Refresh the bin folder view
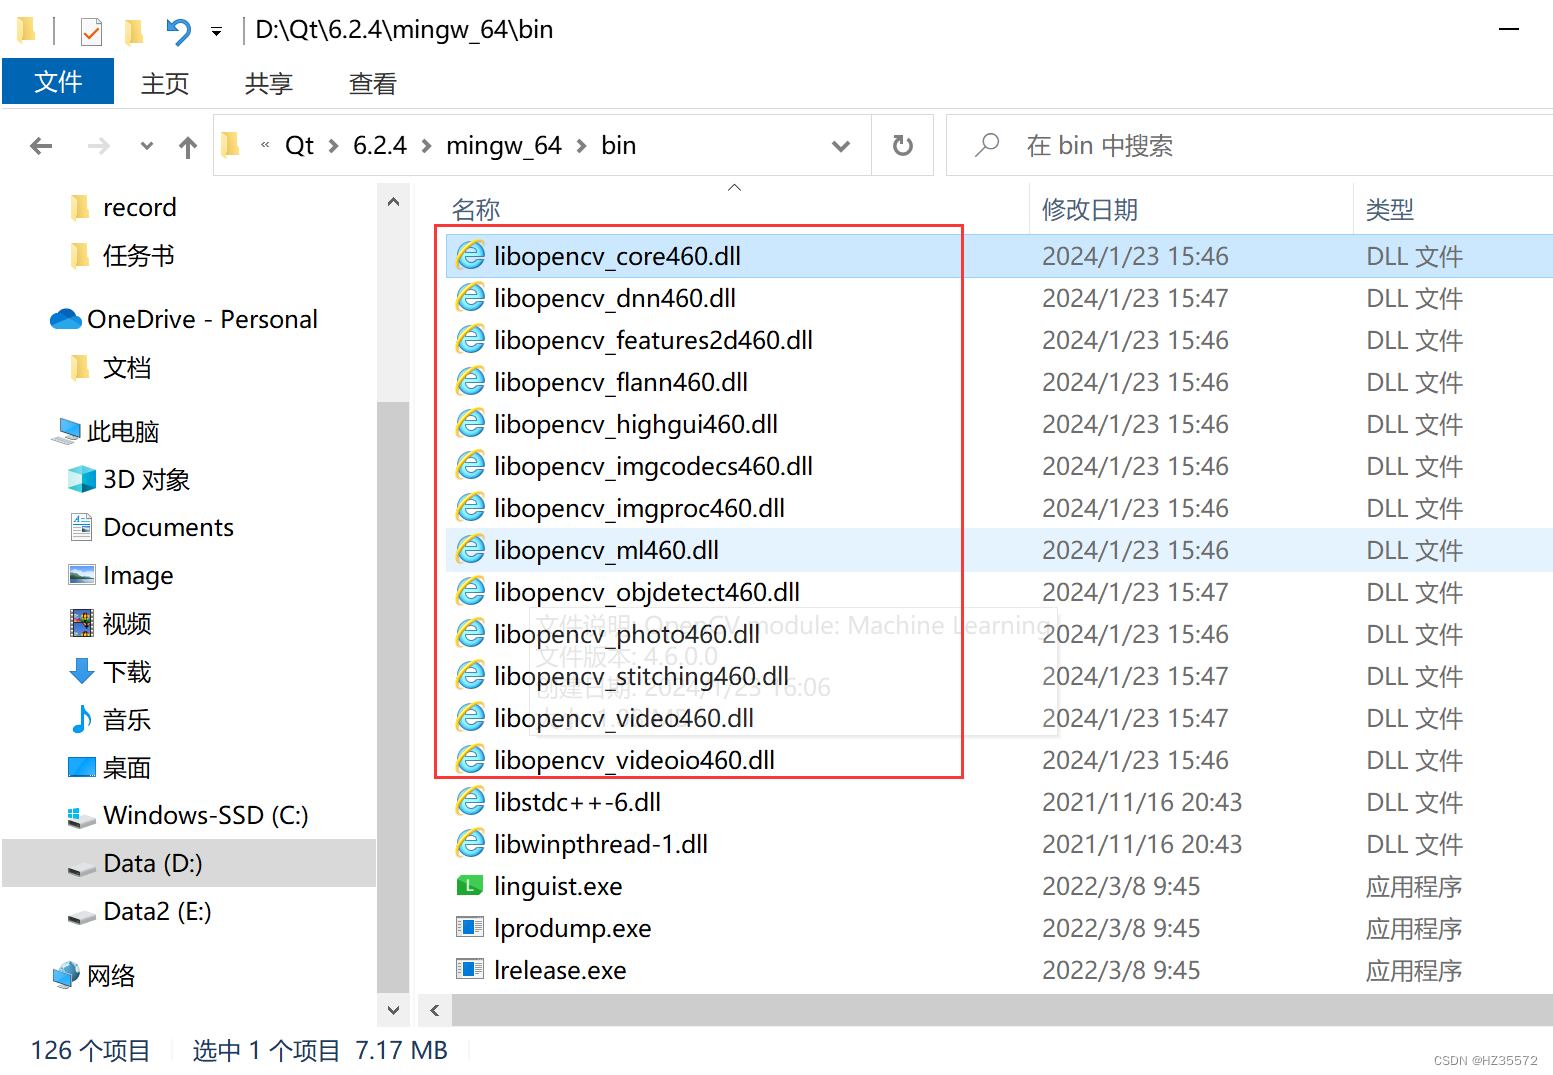 coord(902,146)
